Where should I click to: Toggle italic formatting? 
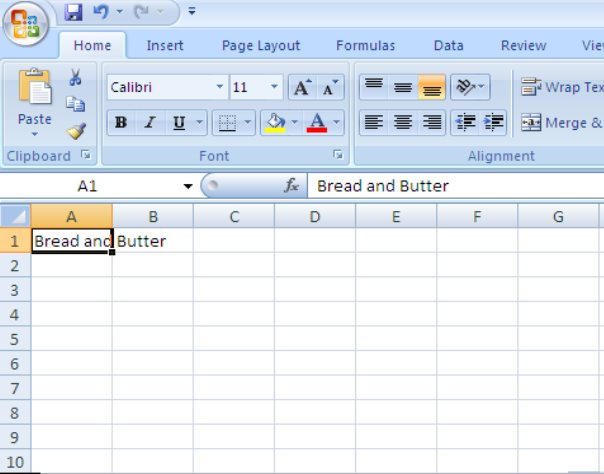(150, 122)
